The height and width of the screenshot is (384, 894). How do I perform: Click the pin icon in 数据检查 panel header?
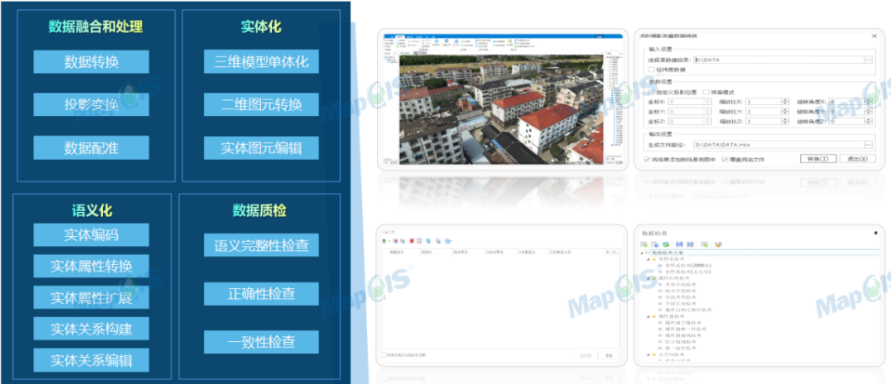tap(876, 233)
